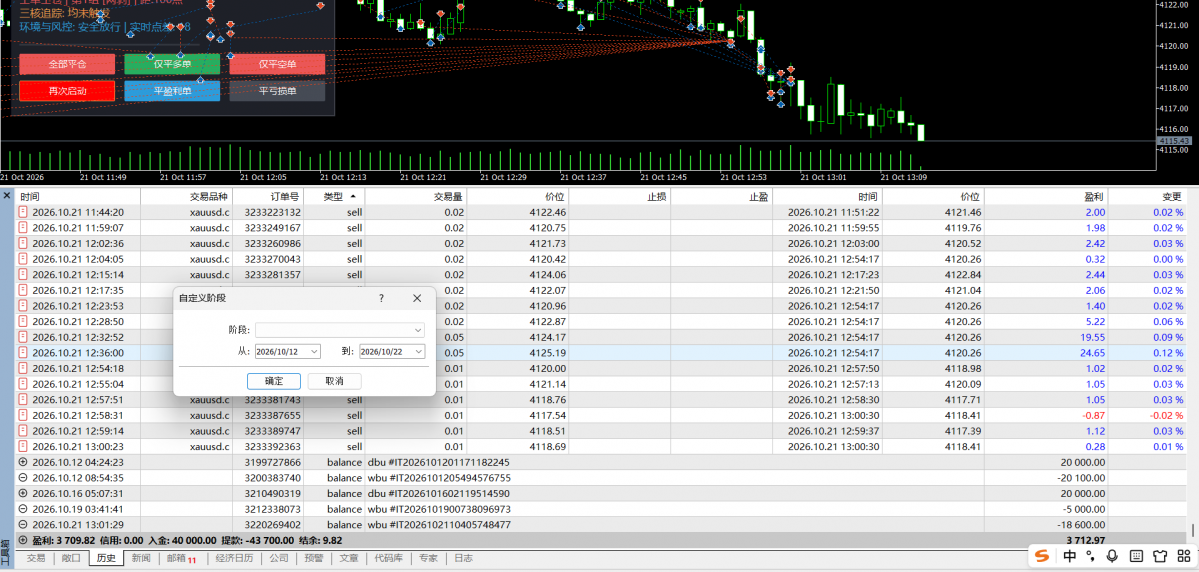
Task: Open the Sogou soft keyboard icon
Action: pos(1136,555)
